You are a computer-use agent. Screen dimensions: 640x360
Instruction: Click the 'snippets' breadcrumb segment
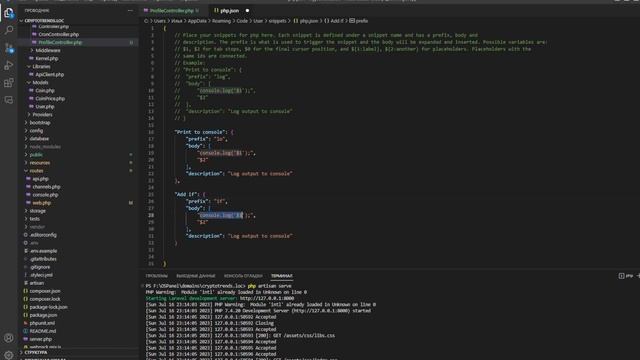point(277,21)
